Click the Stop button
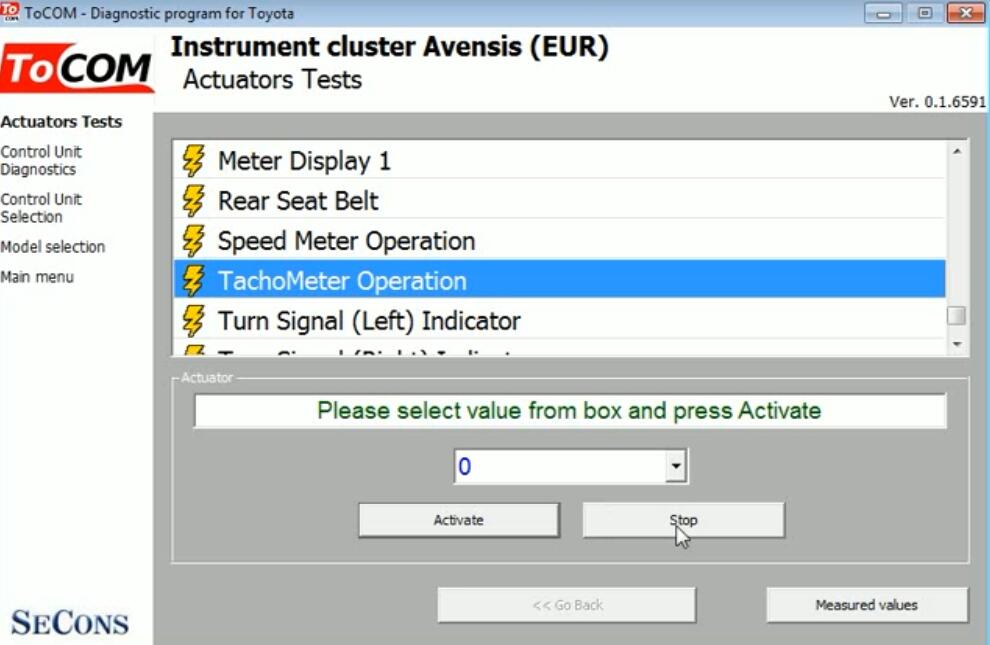 click(x=683, y=520)
